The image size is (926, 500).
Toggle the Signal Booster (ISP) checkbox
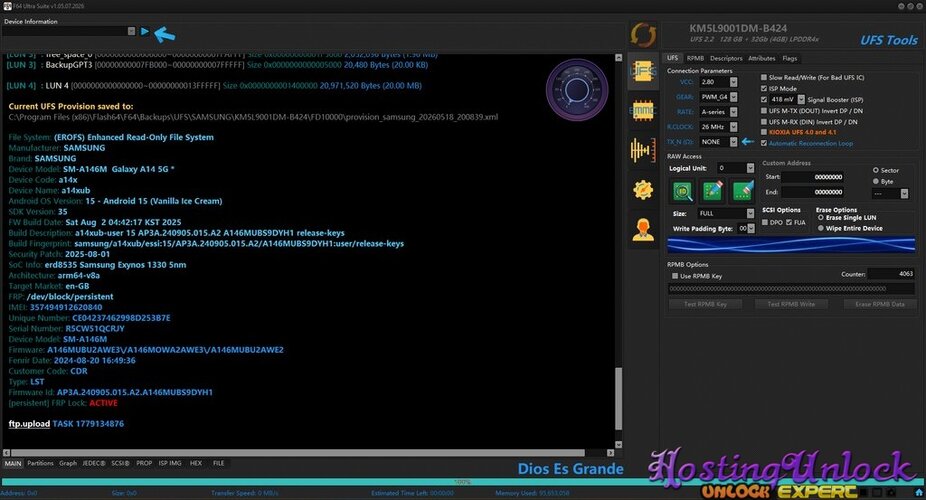(x=764, y=100)
